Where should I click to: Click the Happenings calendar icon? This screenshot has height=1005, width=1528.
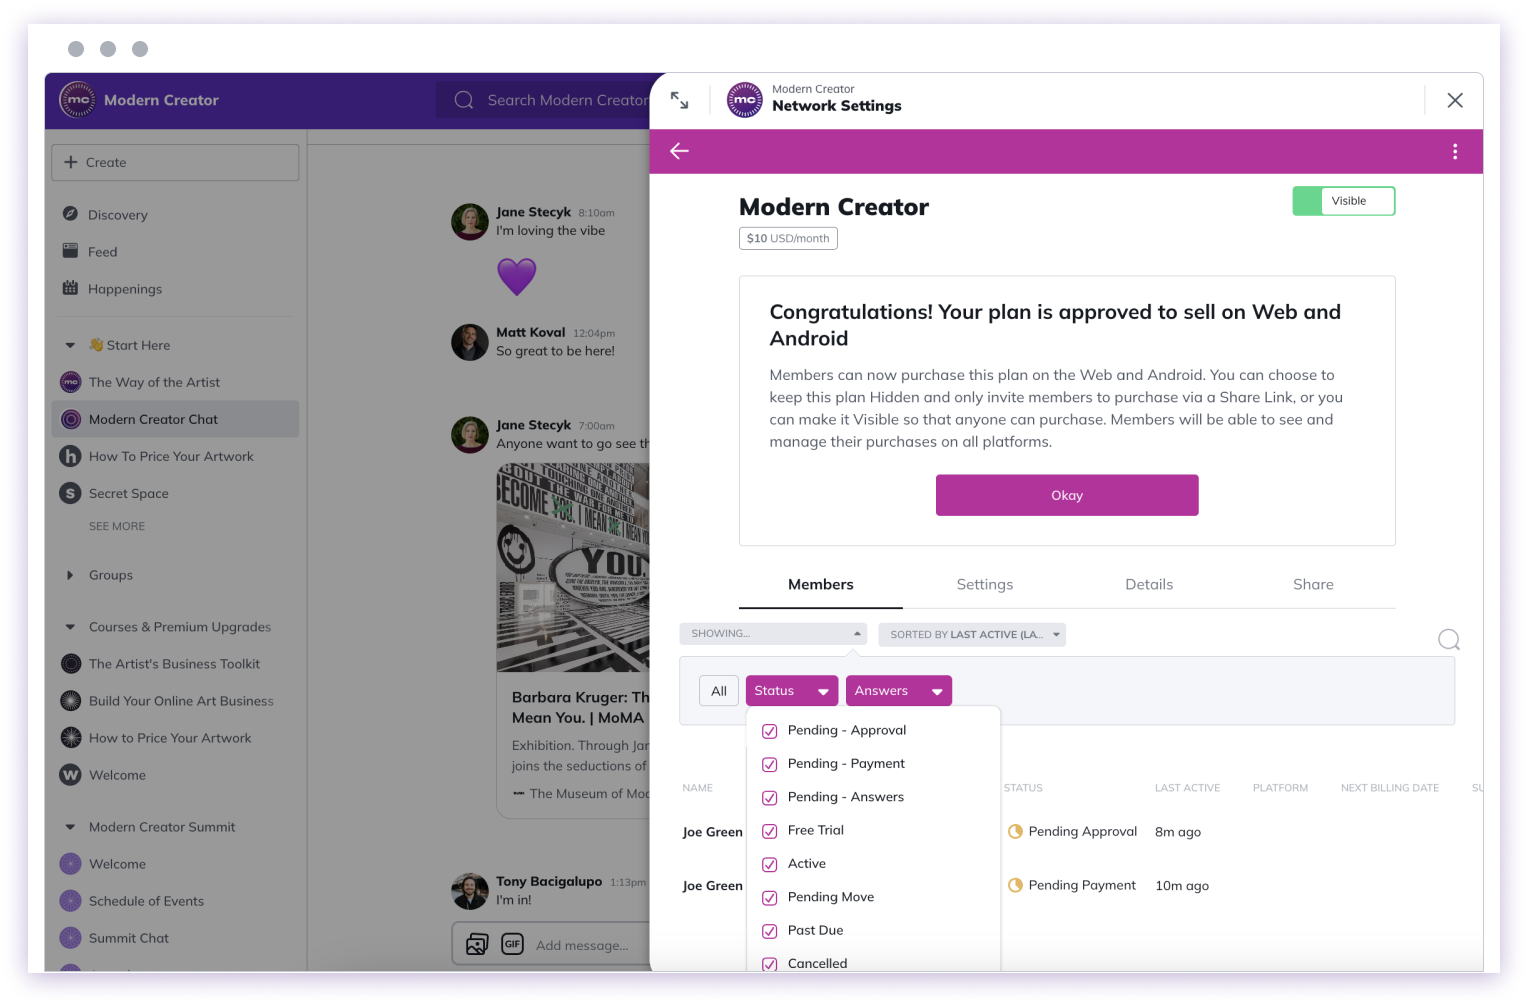[70, 288]
